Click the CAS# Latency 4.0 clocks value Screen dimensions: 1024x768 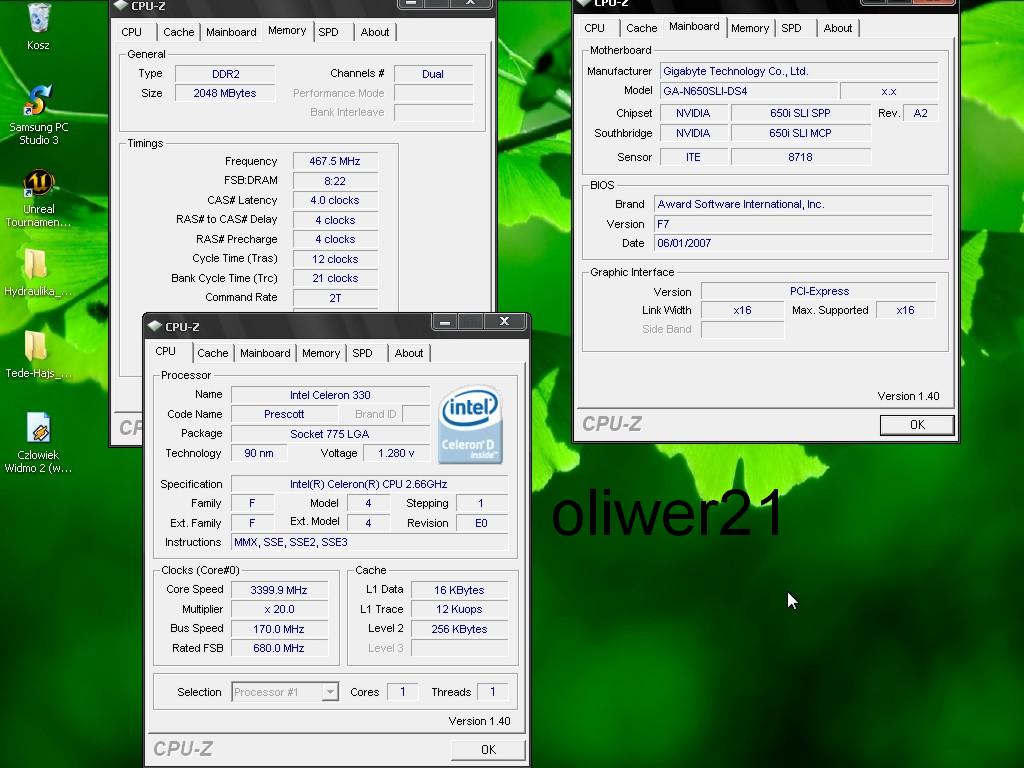click(x=335, y=200)
